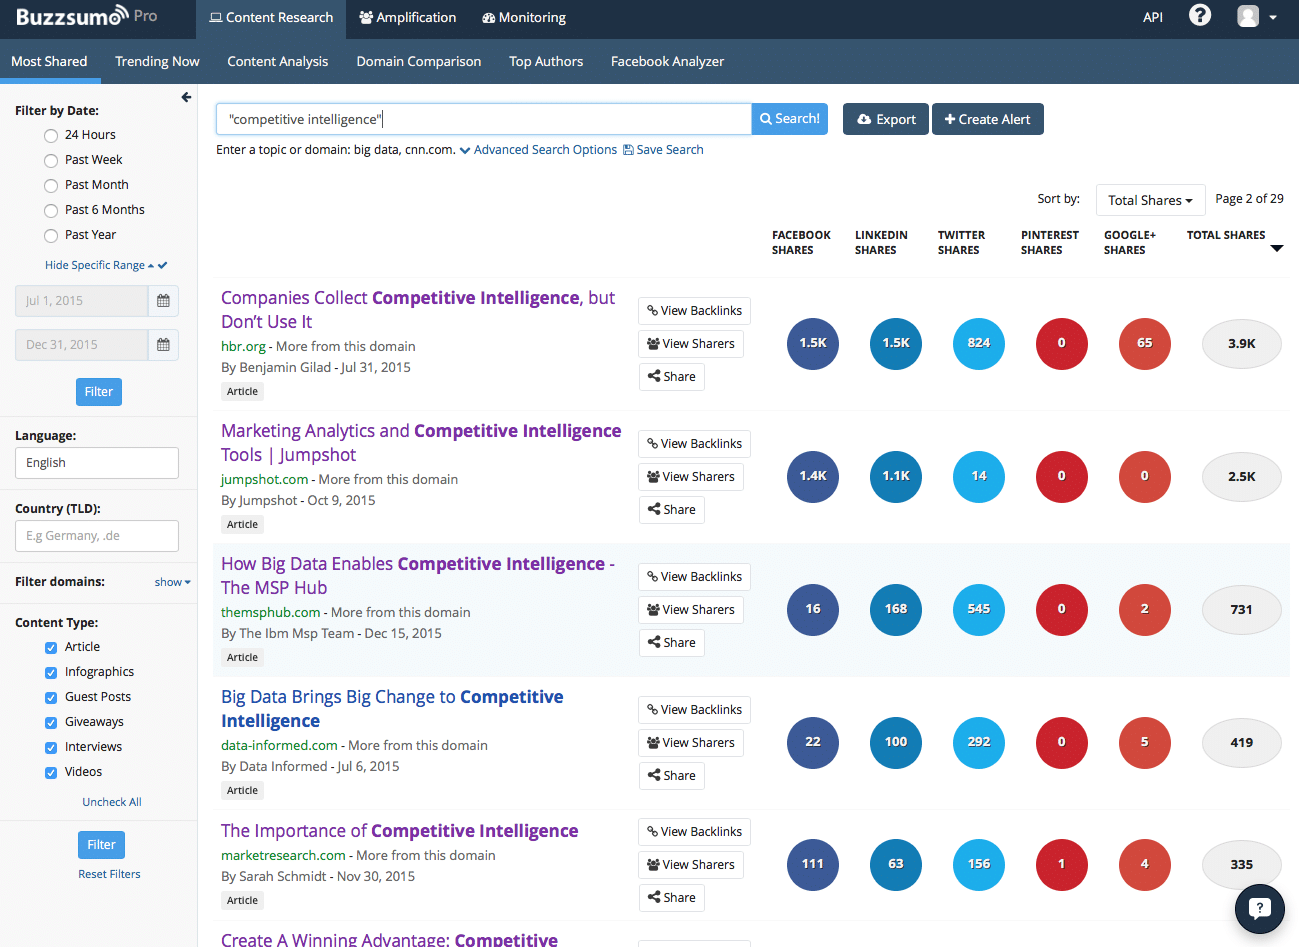Uncheck the Article content type
This screenshot has height=947, width=1299.
click(51, 647)
